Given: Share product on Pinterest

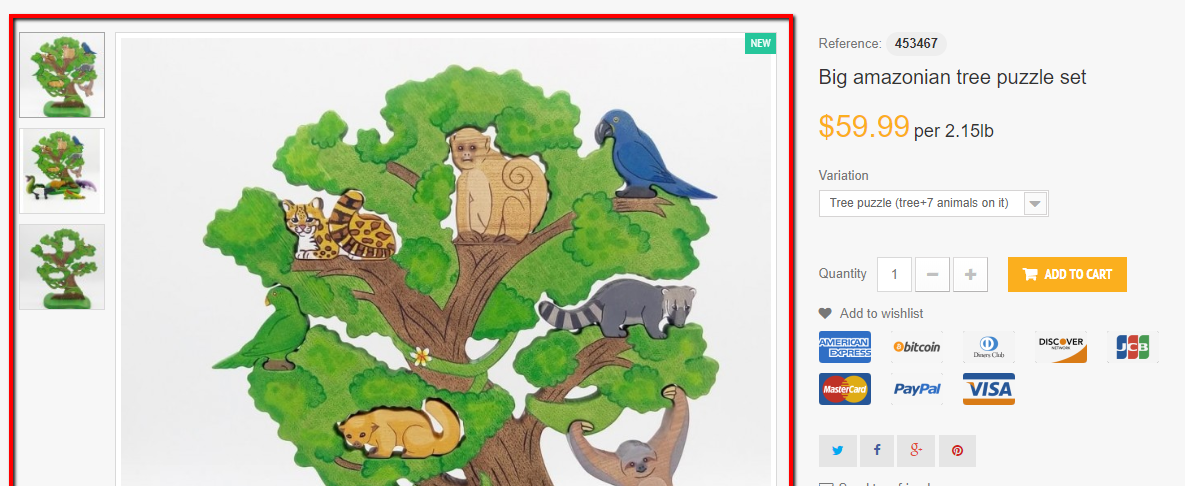Looking at the screenshot, I should tap(958, 450).
